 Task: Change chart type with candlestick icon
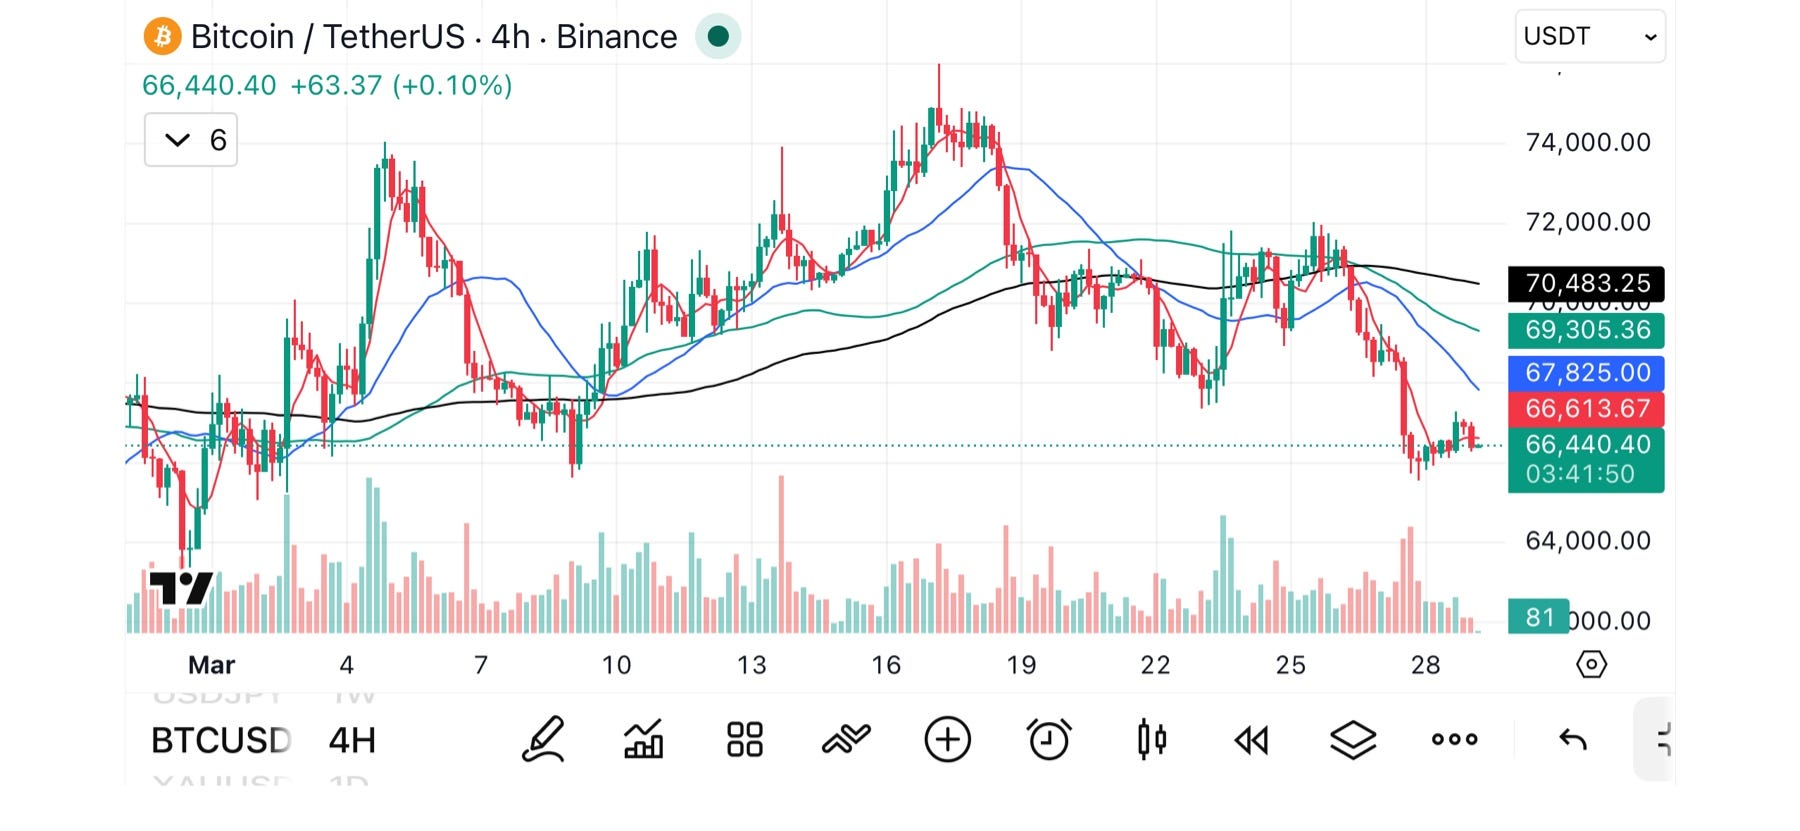(x=1151, y=740)
